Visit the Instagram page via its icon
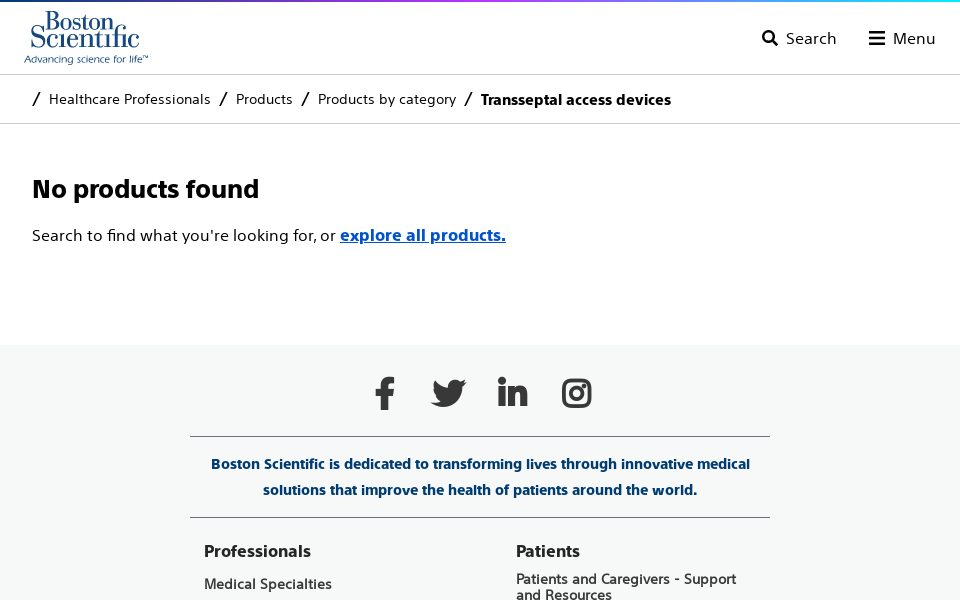Screen dimensions: 960x600 point(576,393)
